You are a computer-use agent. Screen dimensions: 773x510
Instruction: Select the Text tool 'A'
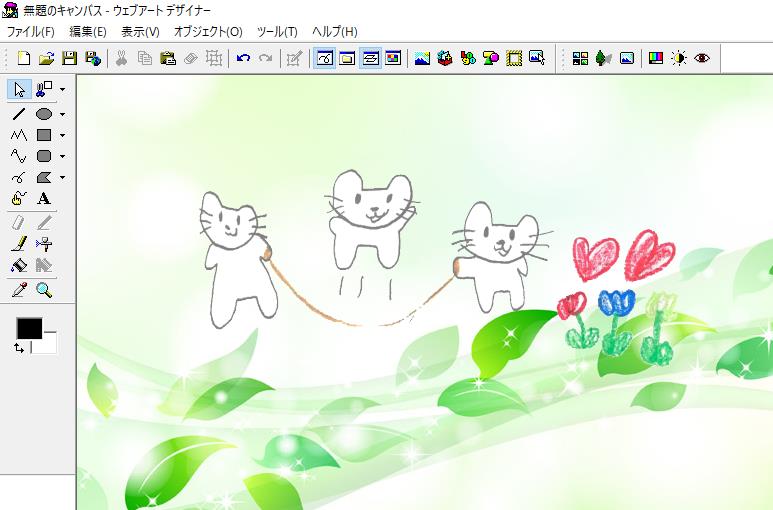tap(44, 199)
